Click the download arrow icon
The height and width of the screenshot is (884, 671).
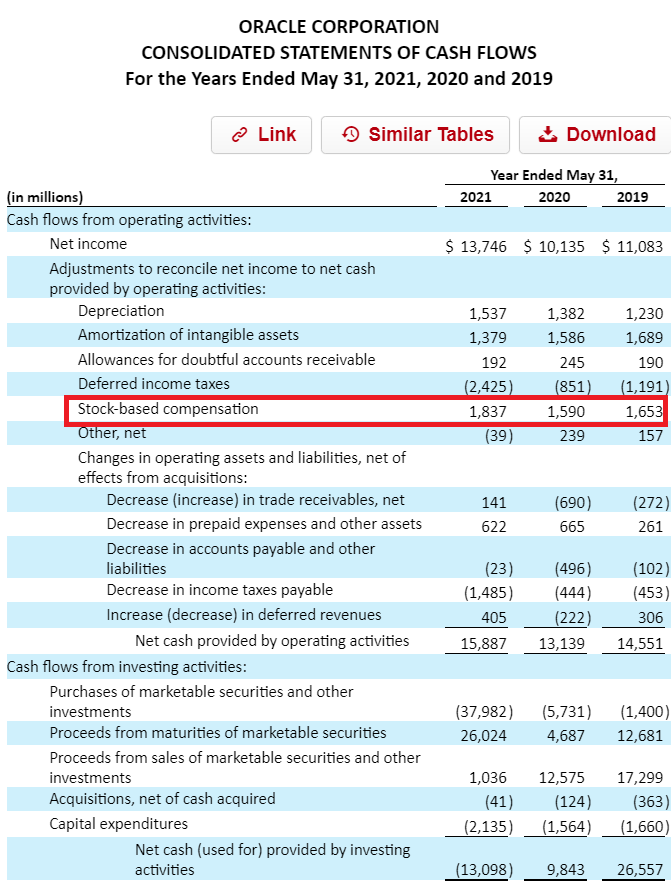pos(548,135)
